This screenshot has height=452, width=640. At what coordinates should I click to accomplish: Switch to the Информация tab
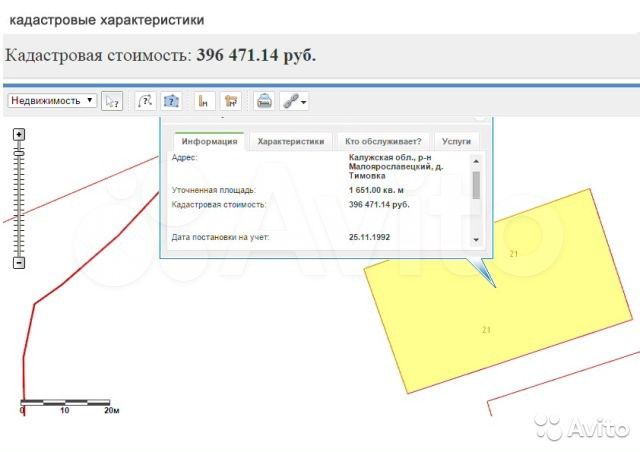pyautogui.click(x=209, y=142)
